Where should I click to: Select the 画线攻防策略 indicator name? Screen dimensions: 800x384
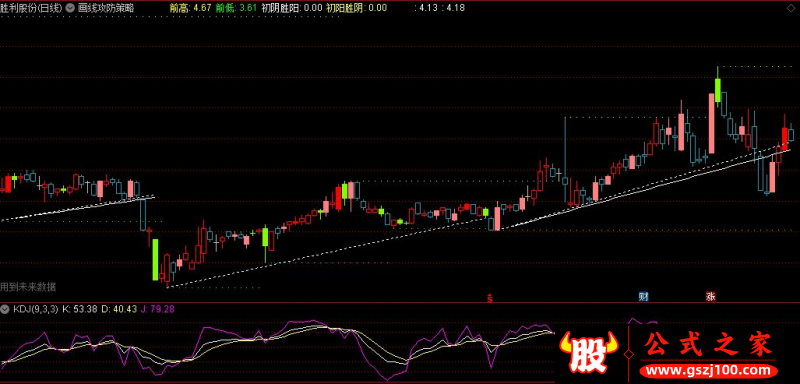(x=106, y=8)
